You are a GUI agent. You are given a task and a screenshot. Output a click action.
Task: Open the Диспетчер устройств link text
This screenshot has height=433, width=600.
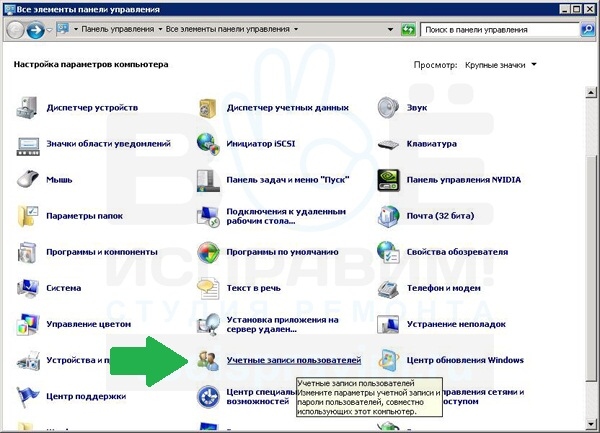(92, 108)
